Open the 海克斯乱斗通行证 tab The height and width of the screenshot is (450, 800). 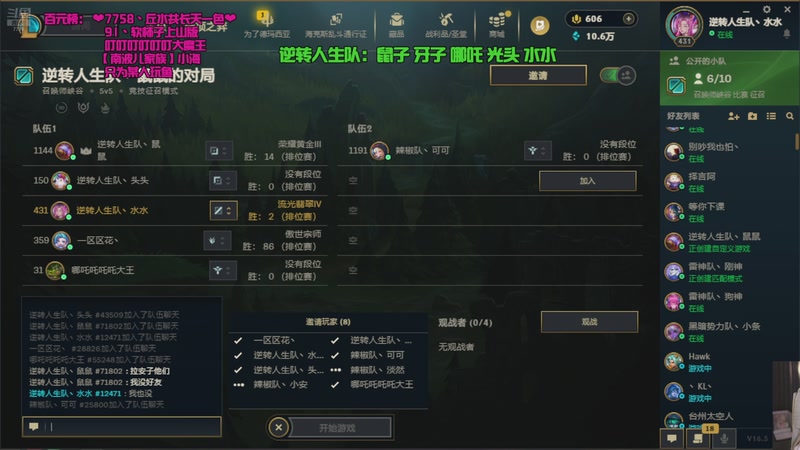tap(336, 24)
